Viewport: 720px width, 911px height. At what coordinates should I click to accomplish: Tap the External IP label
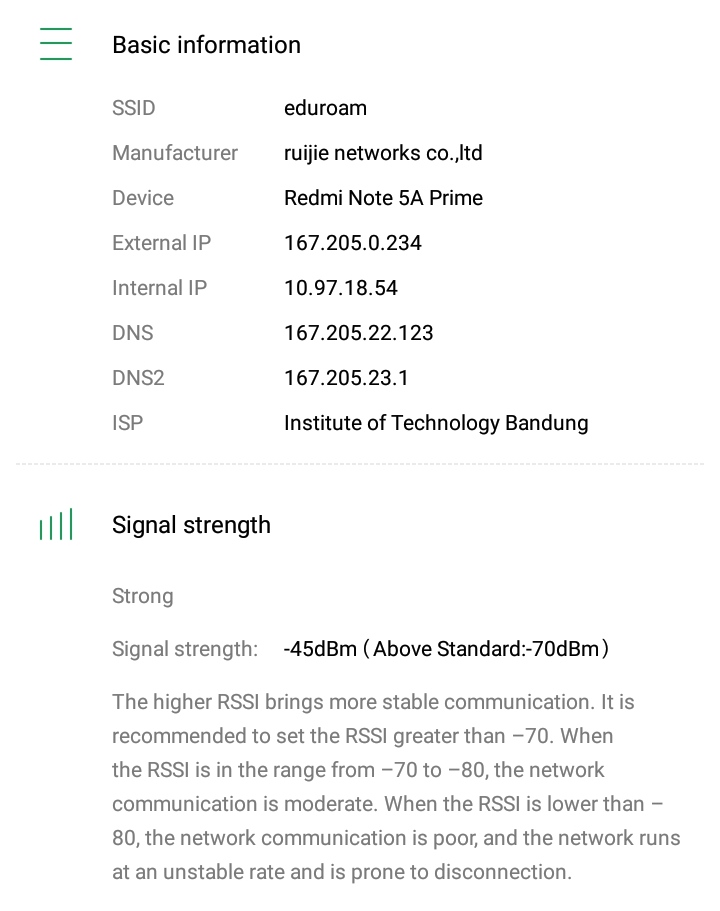[x=161, y=243]
